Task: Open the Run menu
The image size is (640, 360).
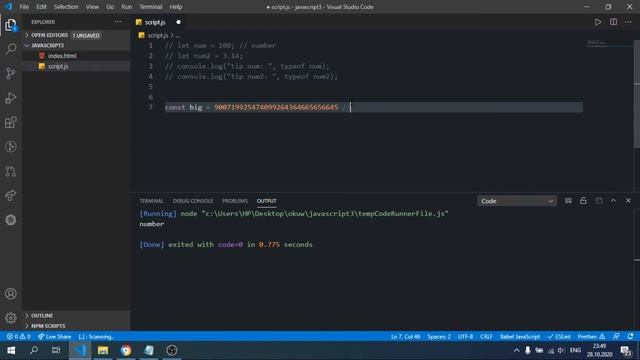Action: pos(127,7)
